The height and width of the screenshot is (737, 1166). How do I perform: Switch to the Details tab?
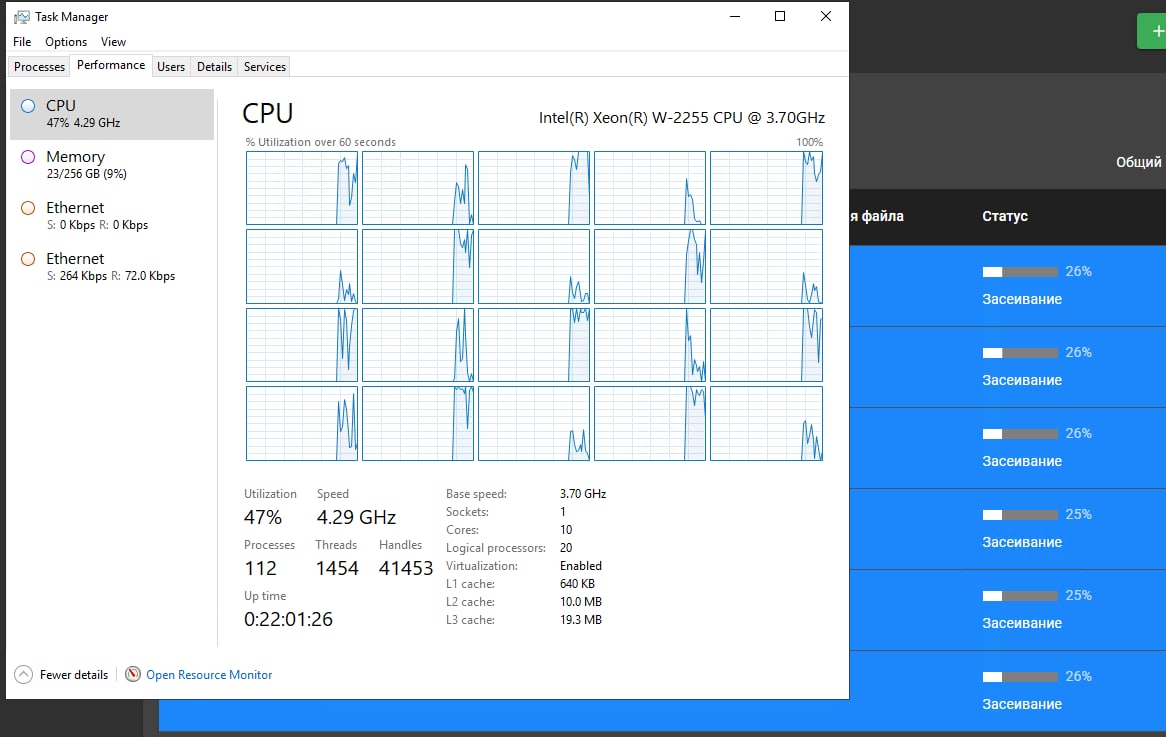(x=214, y=67)
